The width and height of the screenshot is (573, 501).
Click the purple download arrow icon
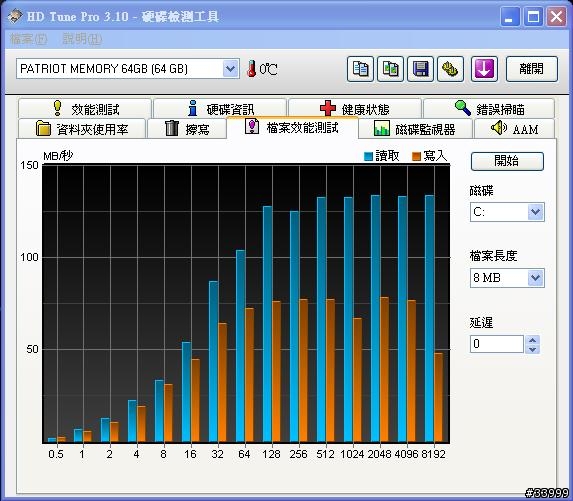(484, 69)
